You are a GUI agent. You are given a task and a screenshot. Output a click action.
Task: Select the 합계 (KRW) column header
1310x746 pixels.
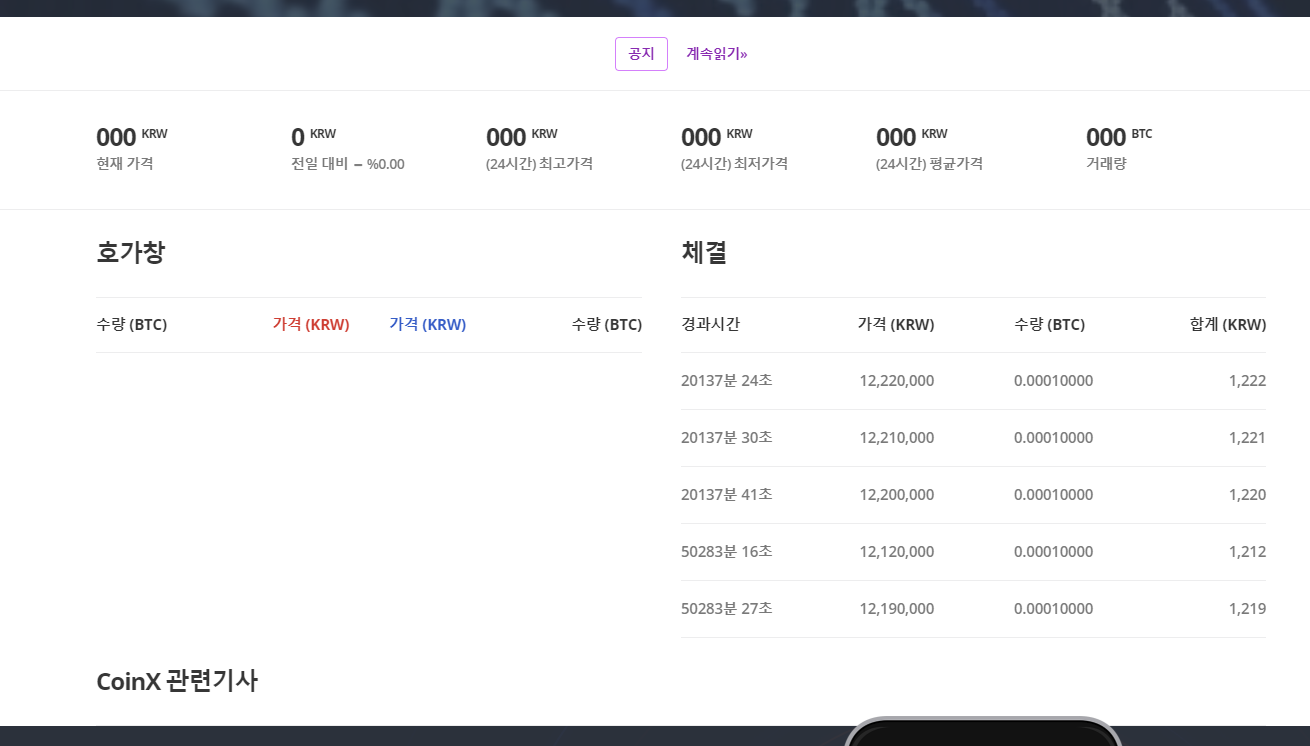tap(1227, 324)
